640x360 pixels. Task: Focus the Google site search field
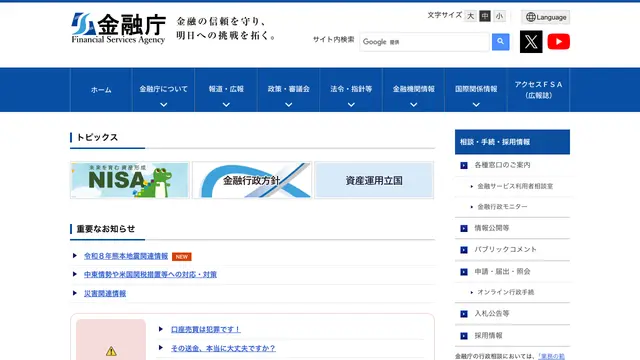[424, 42]
